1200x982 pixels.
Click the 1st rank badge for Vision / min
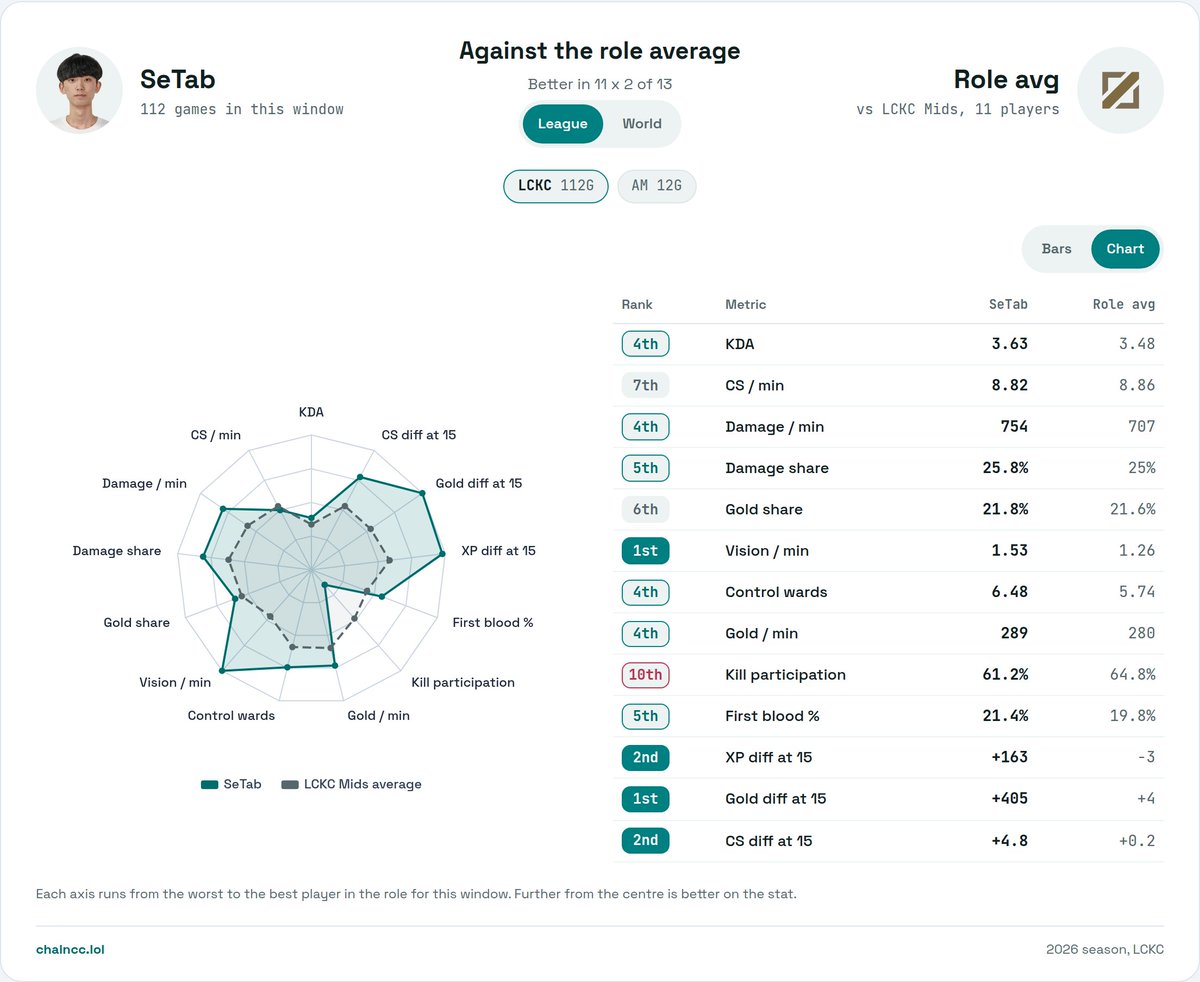click(x=645, y=551)
